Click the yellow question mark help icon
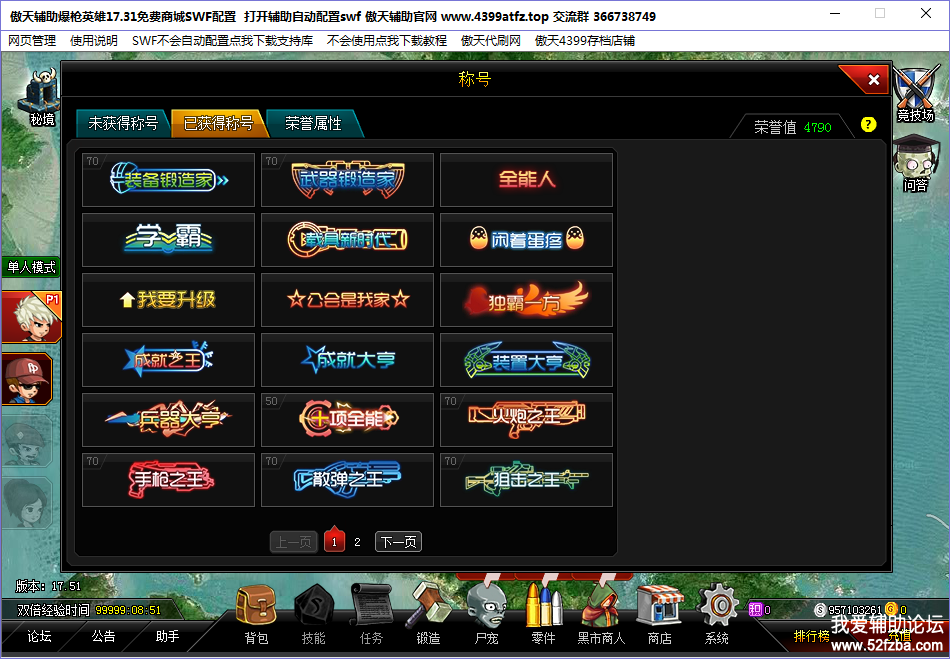The image size is (950, 659). [x=868, y=125]
